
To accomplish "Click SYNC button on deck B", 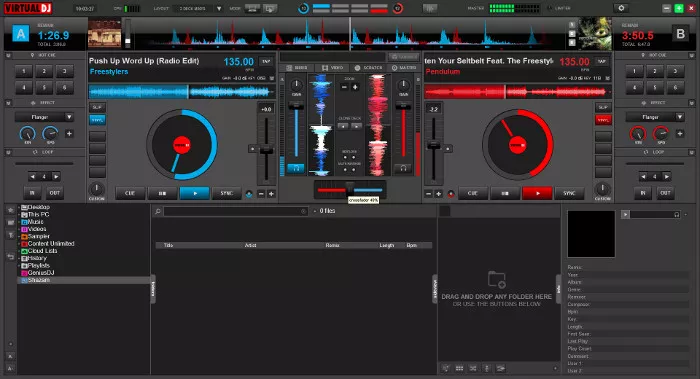I will tap(569, 193).
